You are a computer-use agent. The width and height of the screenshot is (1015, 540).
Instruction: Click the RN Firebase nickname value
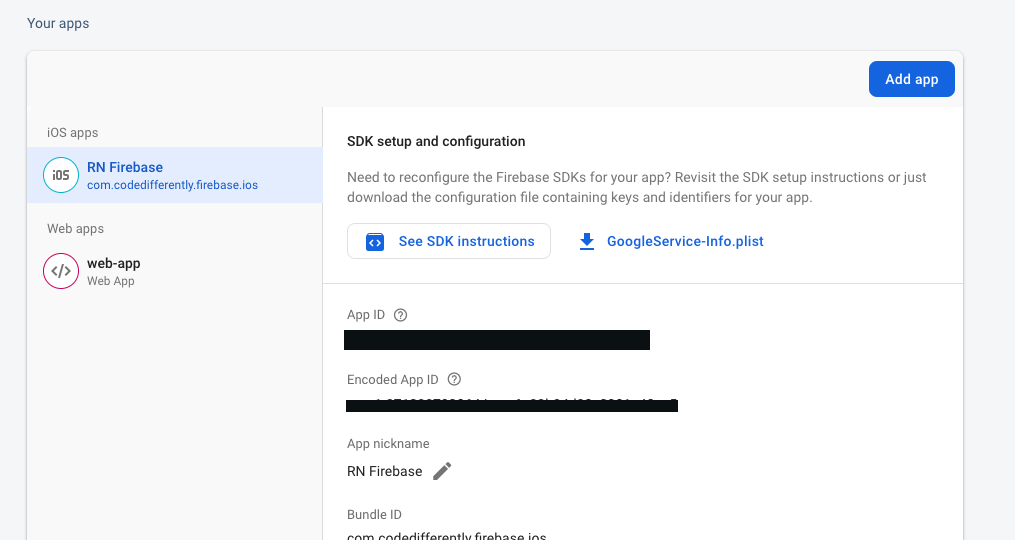pos(385,471)
